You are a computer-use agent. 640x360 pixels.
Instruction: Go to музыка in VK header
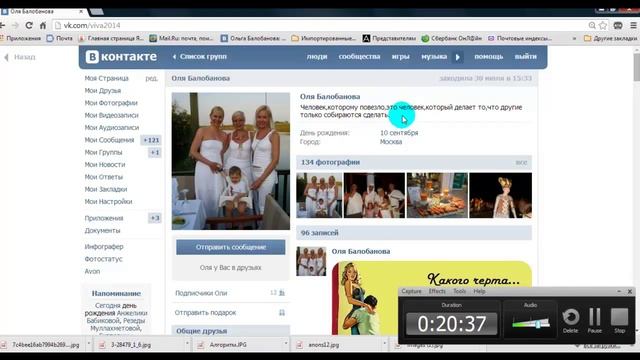point(434,57)
